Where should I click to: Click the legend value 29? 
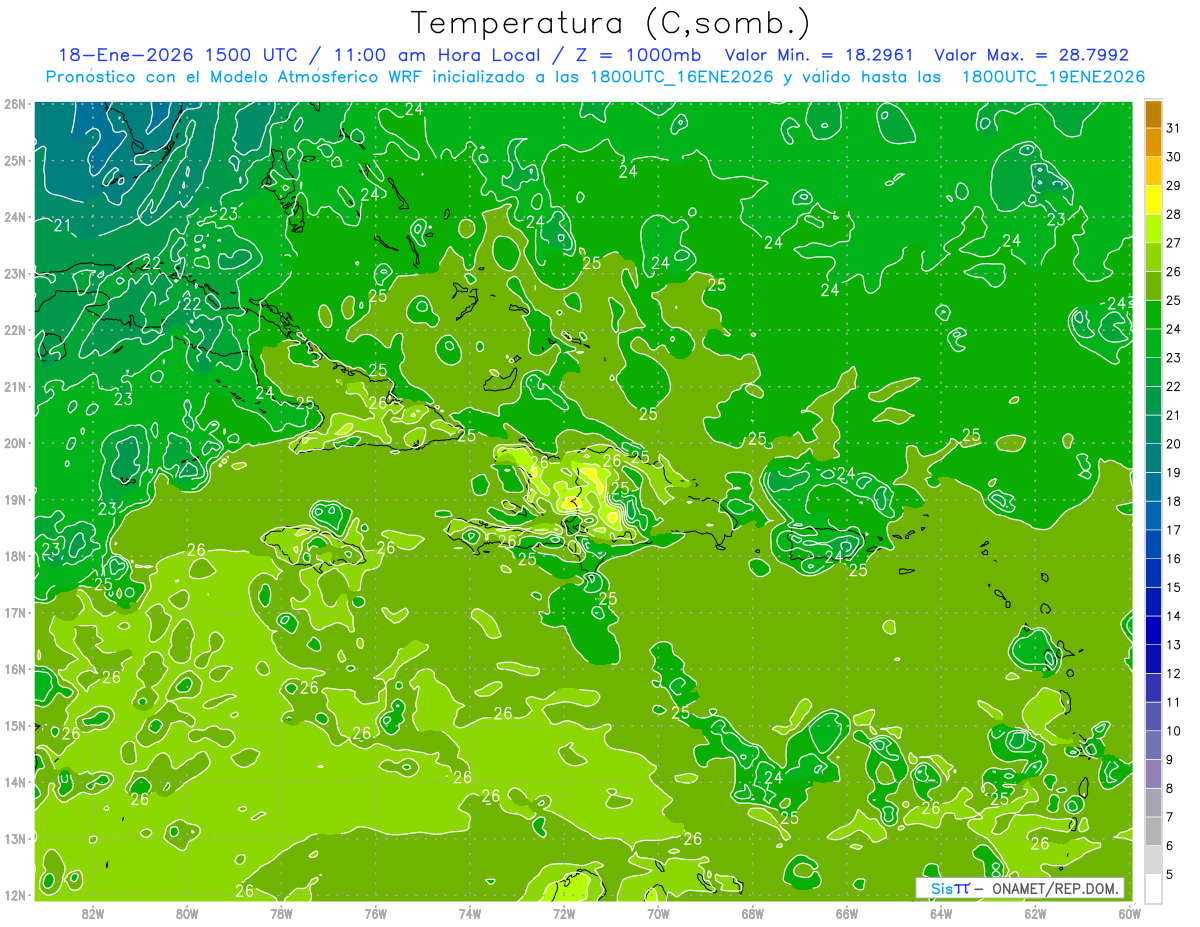point(1173,186)
